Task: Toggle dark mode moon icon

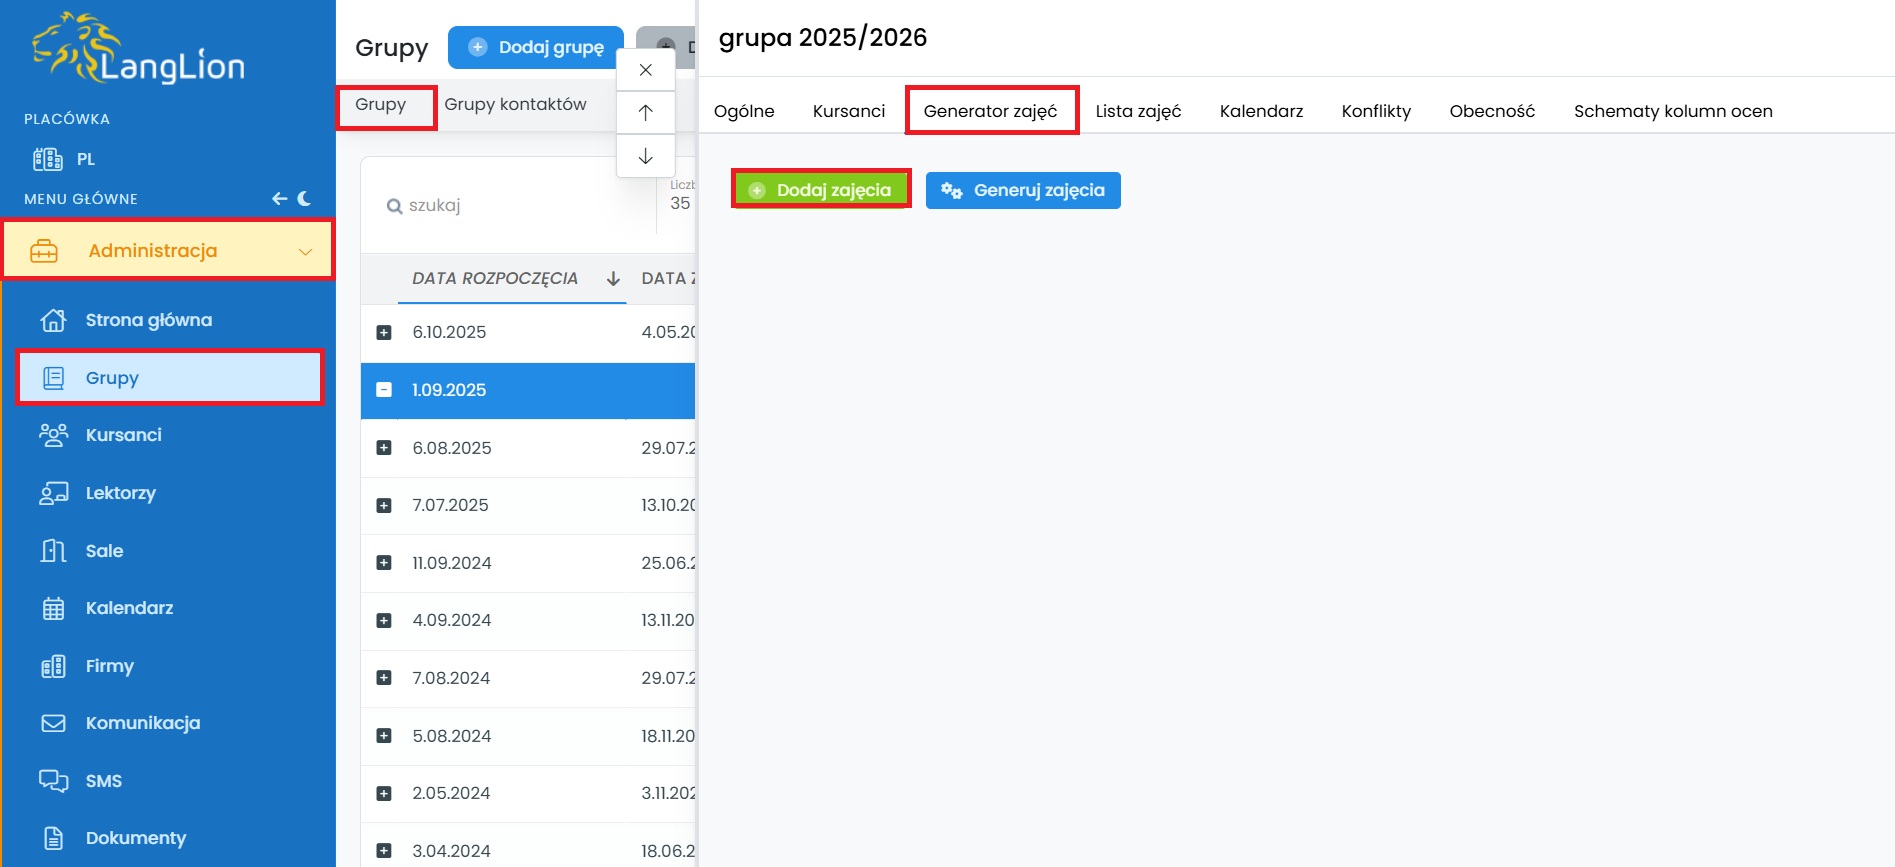Action: (304, 199)
